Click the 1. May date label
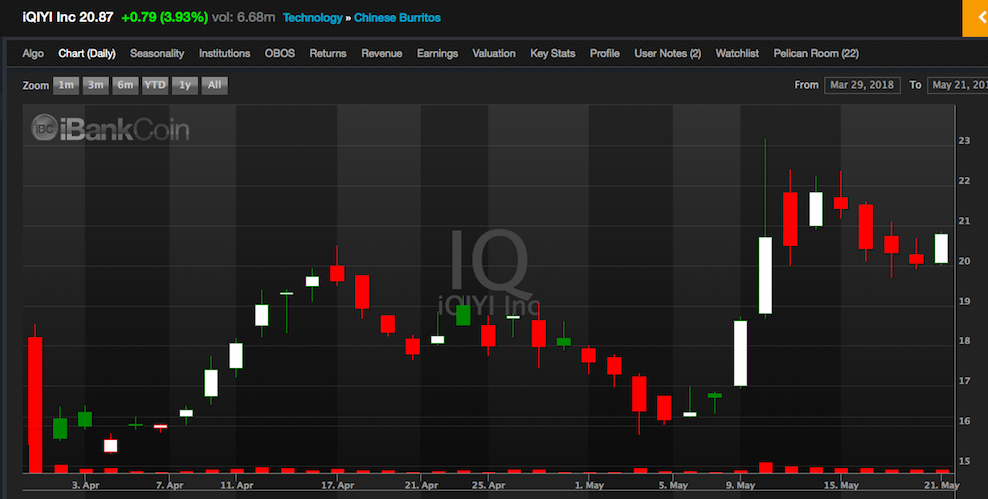Image resolution: width=988 pixels, height=499 pixels. [x=590, y=485]
